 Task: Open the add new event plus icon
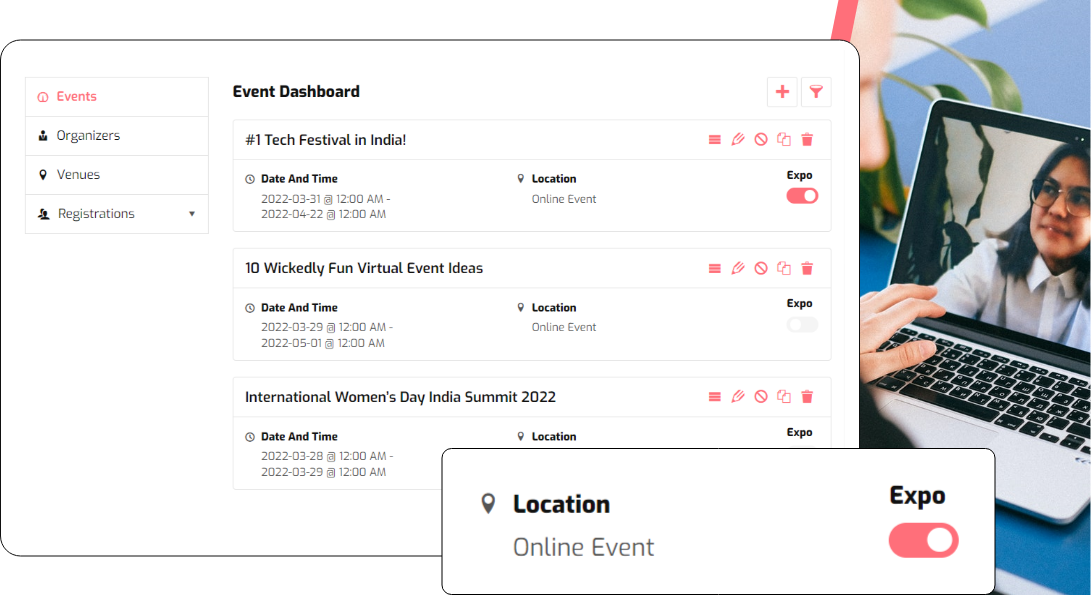click(782, 91)
